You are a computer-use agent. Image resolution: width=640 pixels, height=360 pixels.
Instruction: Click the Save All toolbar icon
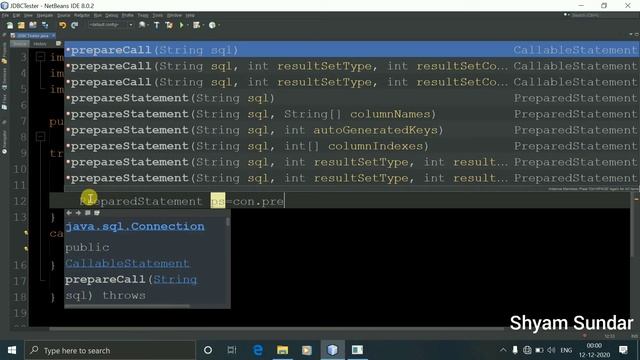44,25
